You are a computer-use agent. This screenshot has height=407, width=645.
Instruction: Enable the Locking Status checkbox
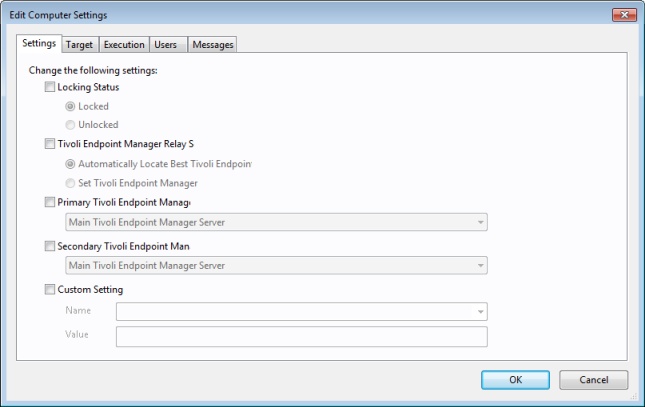pos(51,88)
